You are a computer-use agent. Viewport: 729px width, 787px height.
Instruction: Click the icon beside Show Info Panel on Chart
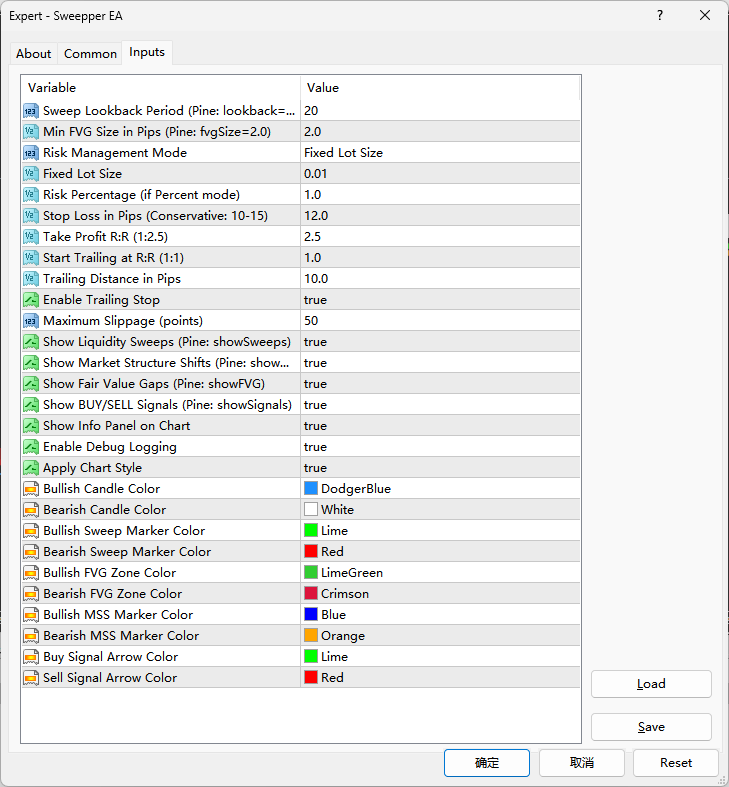click(31, 426)
